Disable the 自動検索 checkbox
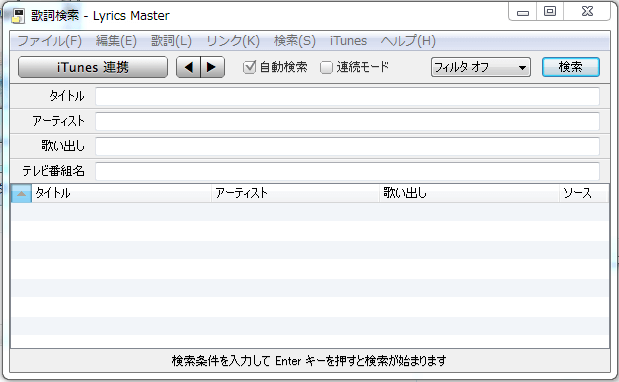 (249, 67)
